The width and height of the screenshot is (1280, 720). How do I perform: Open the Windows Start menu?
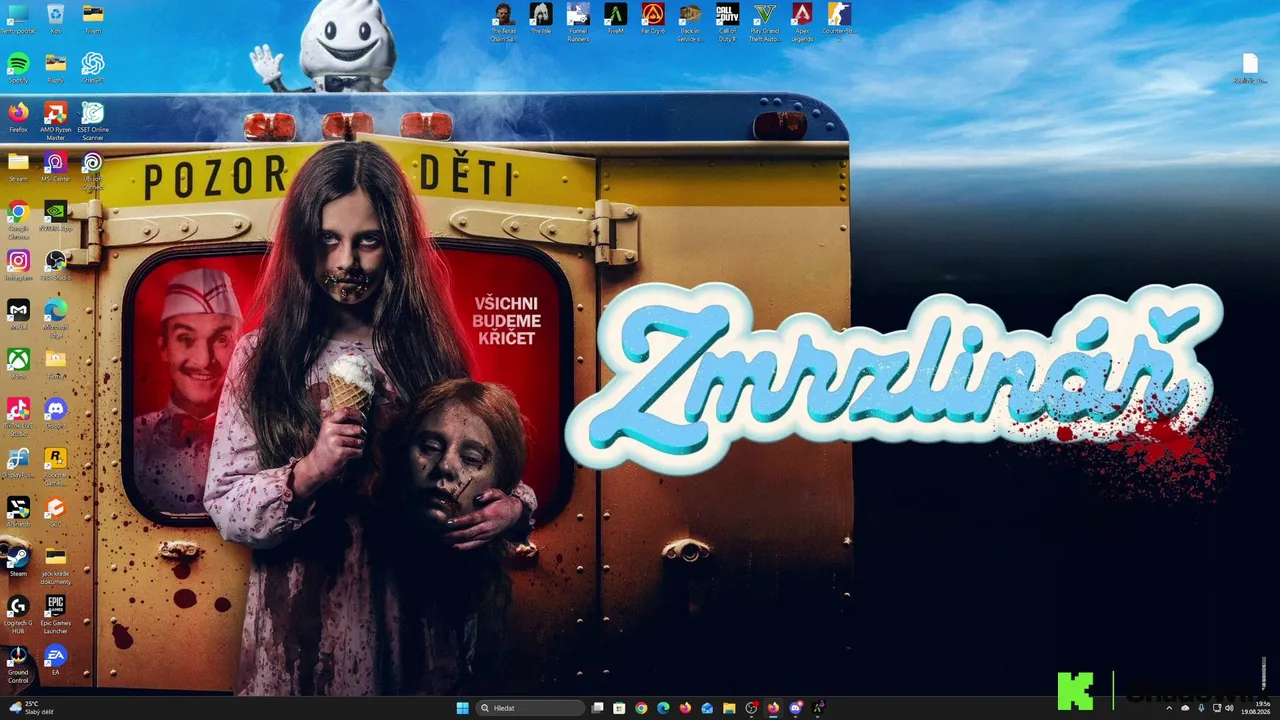(x=462, y=708)
